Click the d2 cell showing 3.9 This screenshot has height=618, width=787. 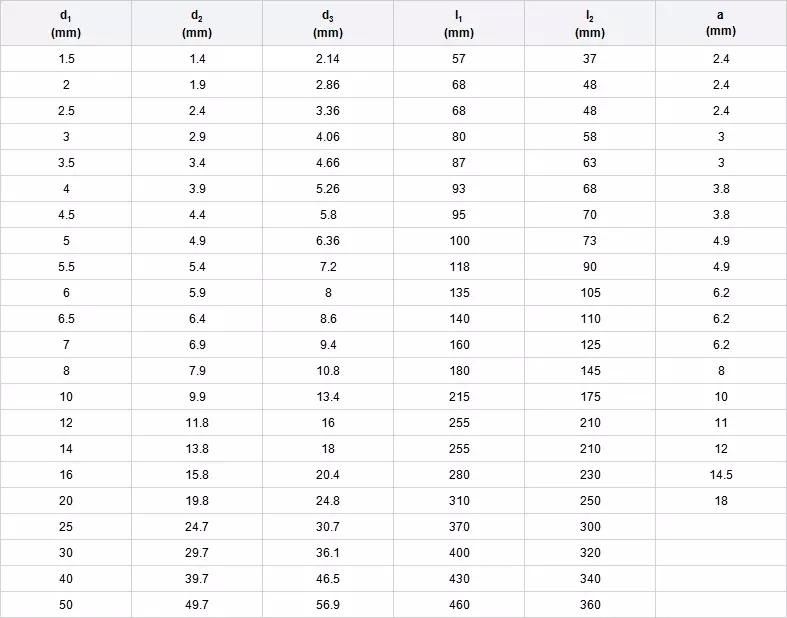pos(197,189)
